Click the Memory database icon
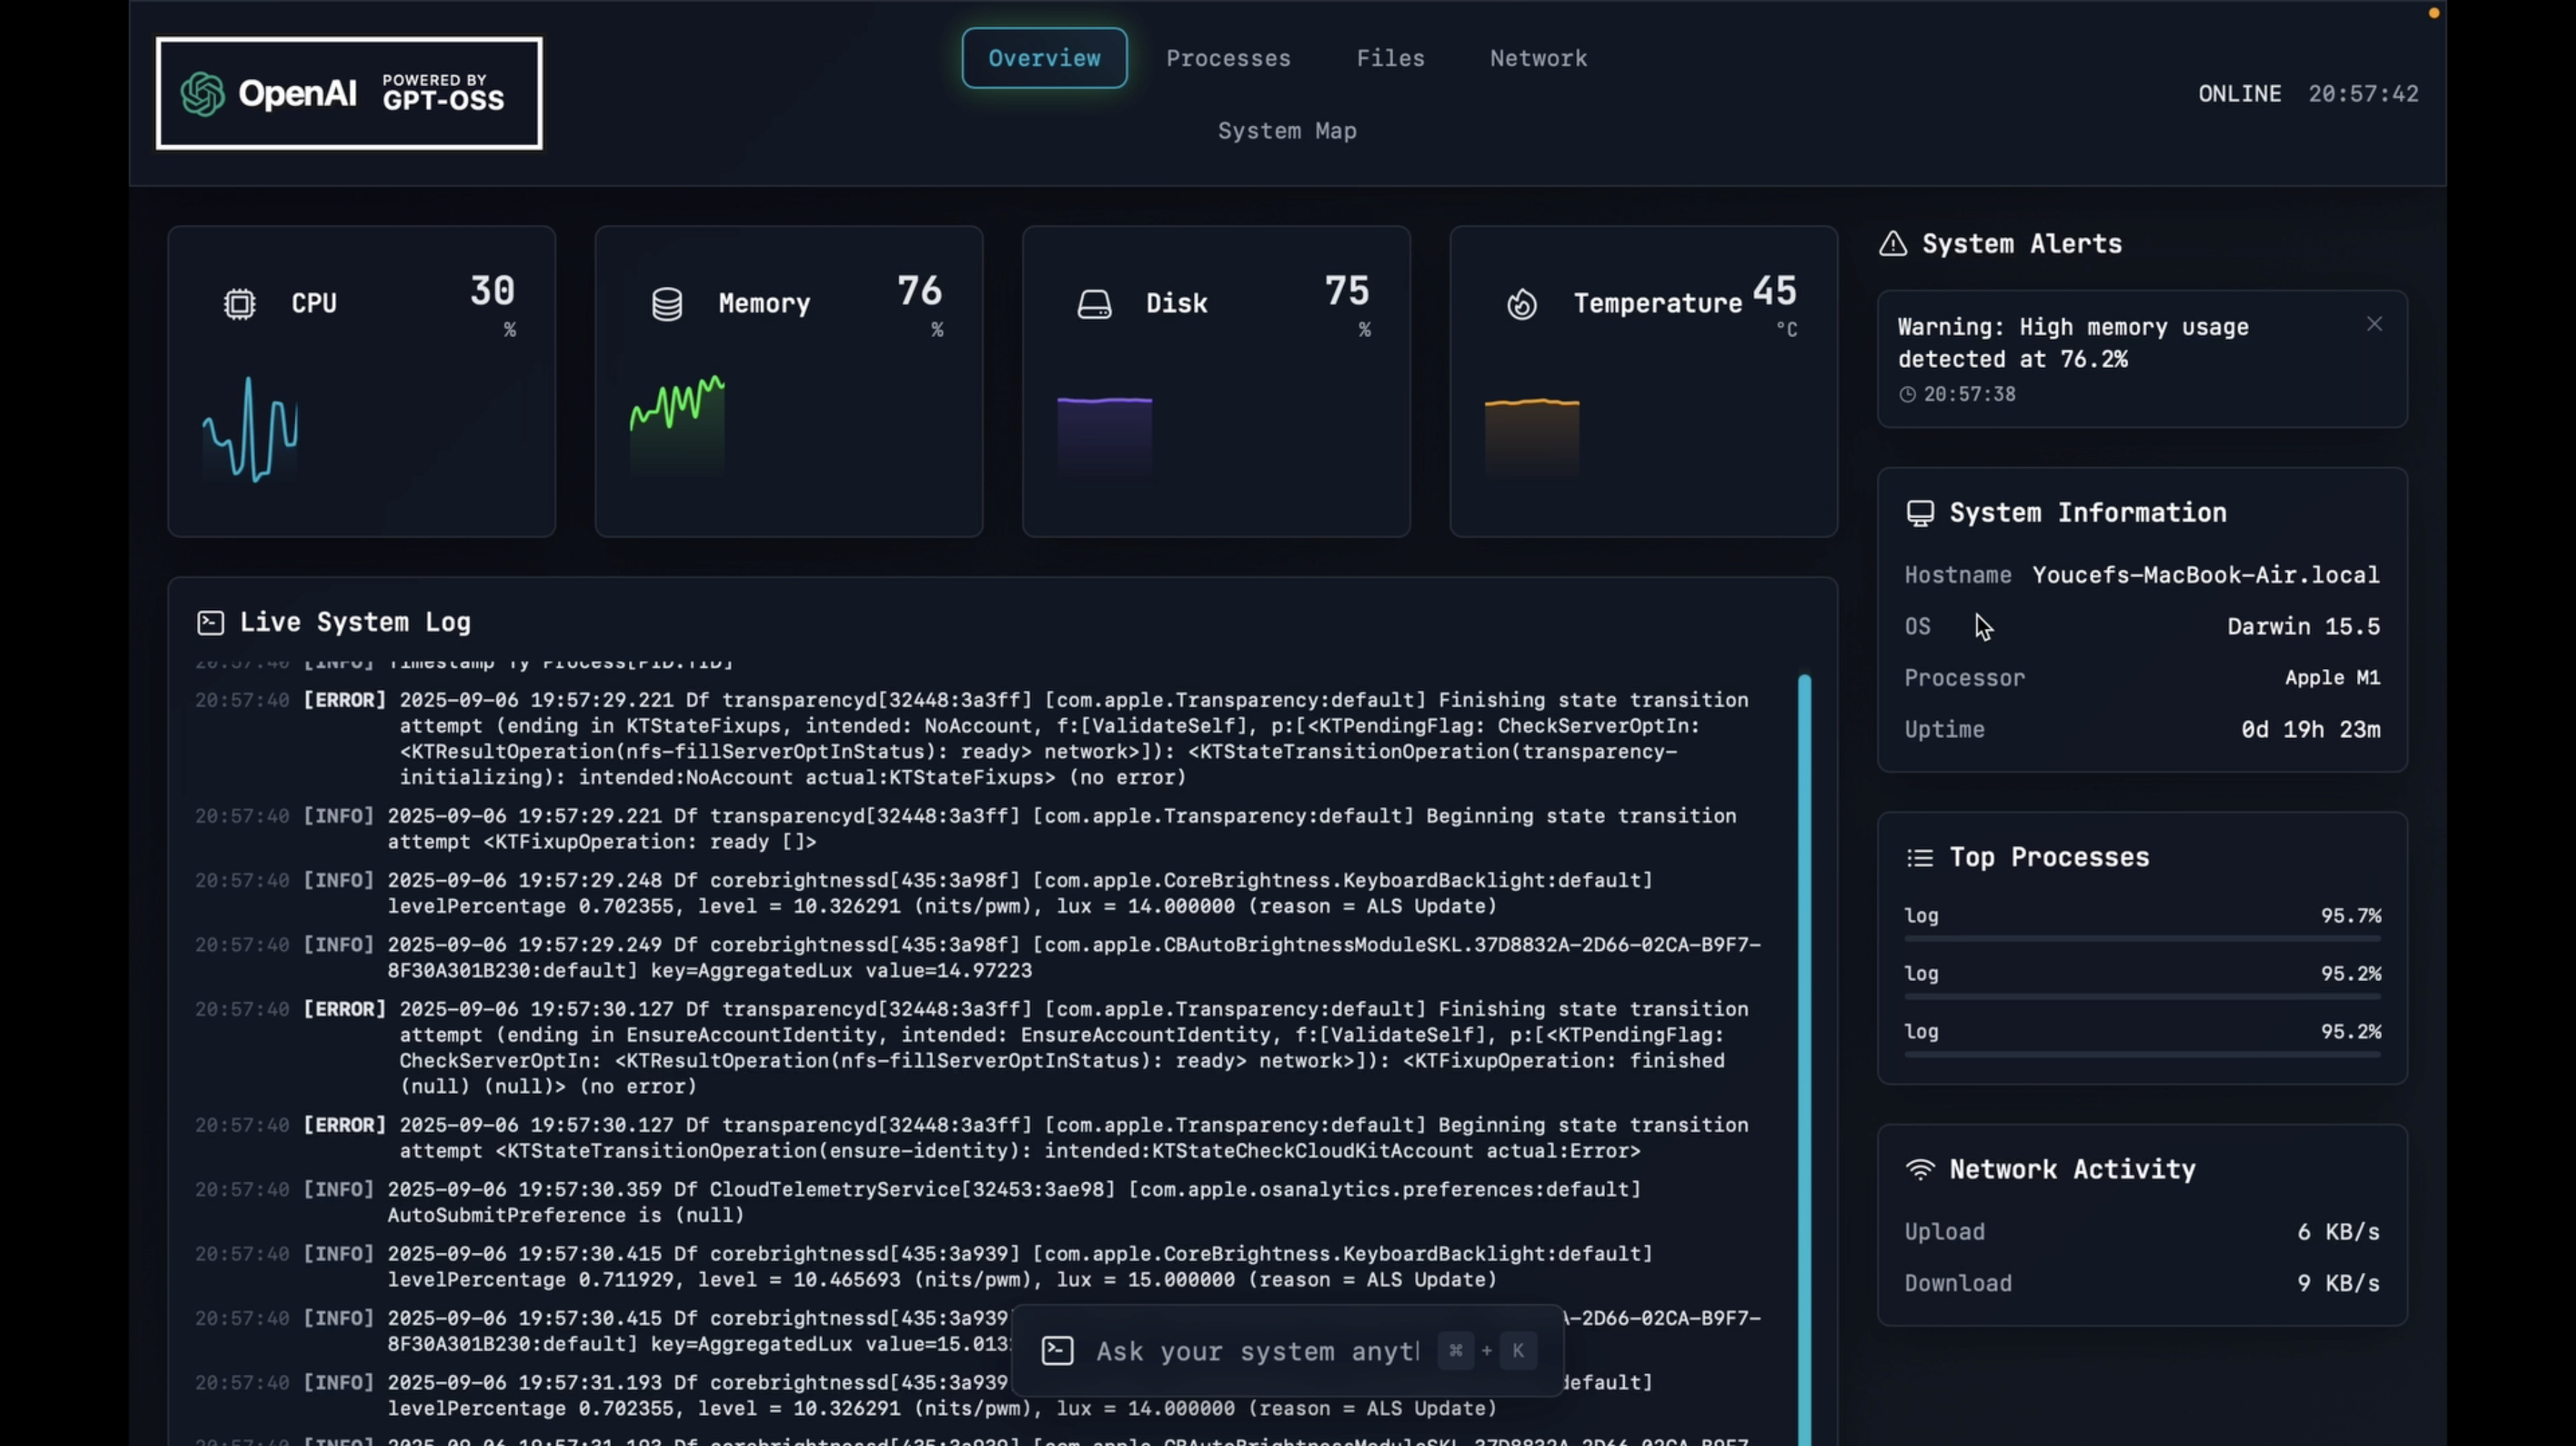The height and width of the screenshot is (1446, 2576). click(x=667, y=304)
